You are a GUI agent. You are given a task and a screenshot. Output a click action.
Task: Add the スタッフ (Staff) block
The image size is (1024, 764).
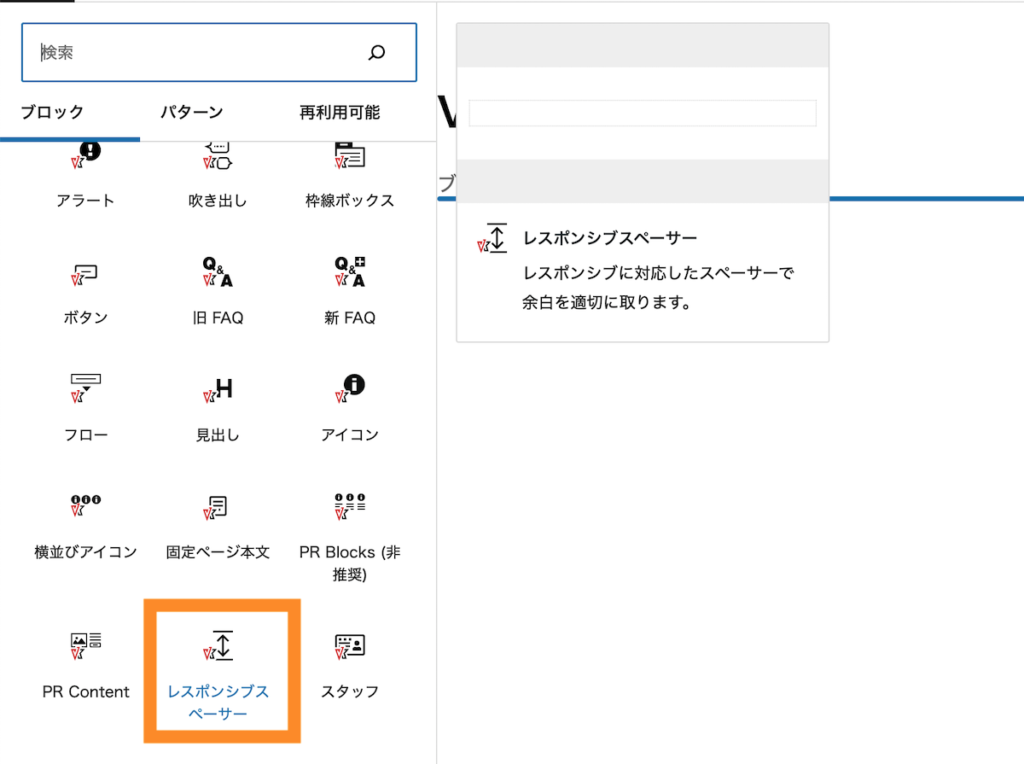click(350, 665)
